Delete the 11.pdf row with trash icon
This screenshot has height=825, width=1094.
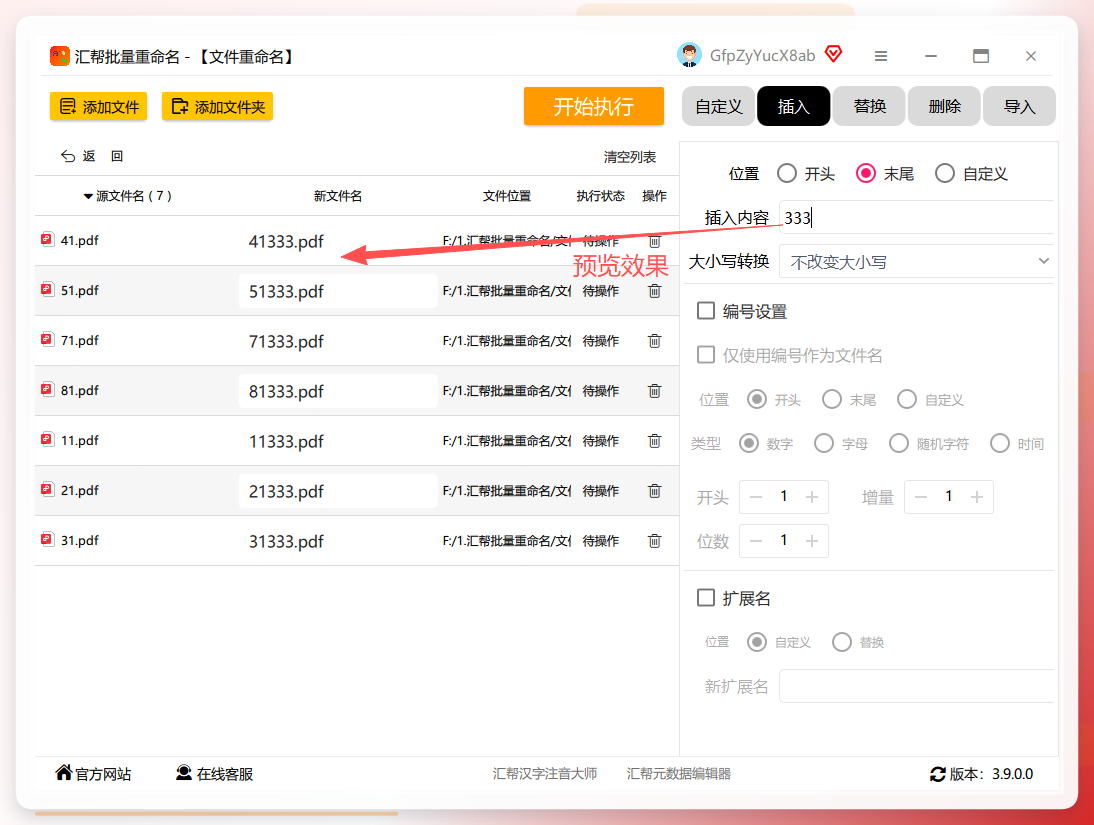pyautogui.click(x=654, y=441)
